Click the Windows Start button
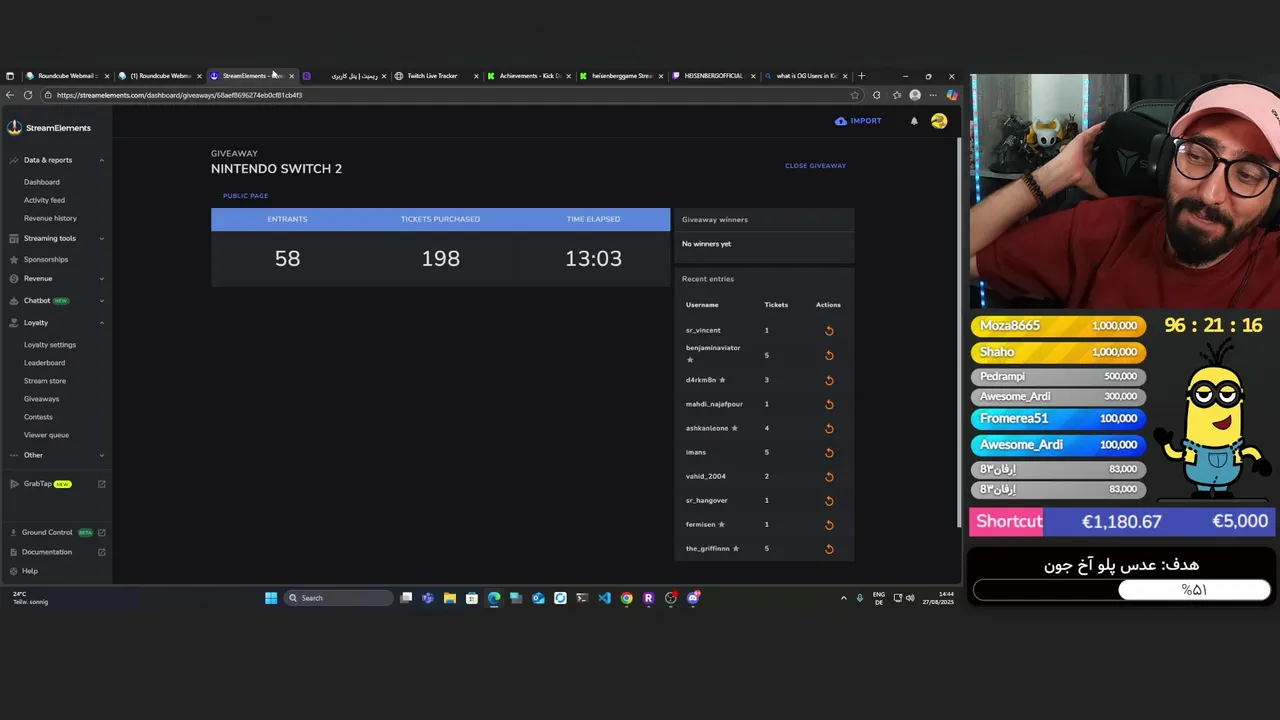Image resolution: width=1280 pixels, height=720 pixels. (x=271, y=598)
